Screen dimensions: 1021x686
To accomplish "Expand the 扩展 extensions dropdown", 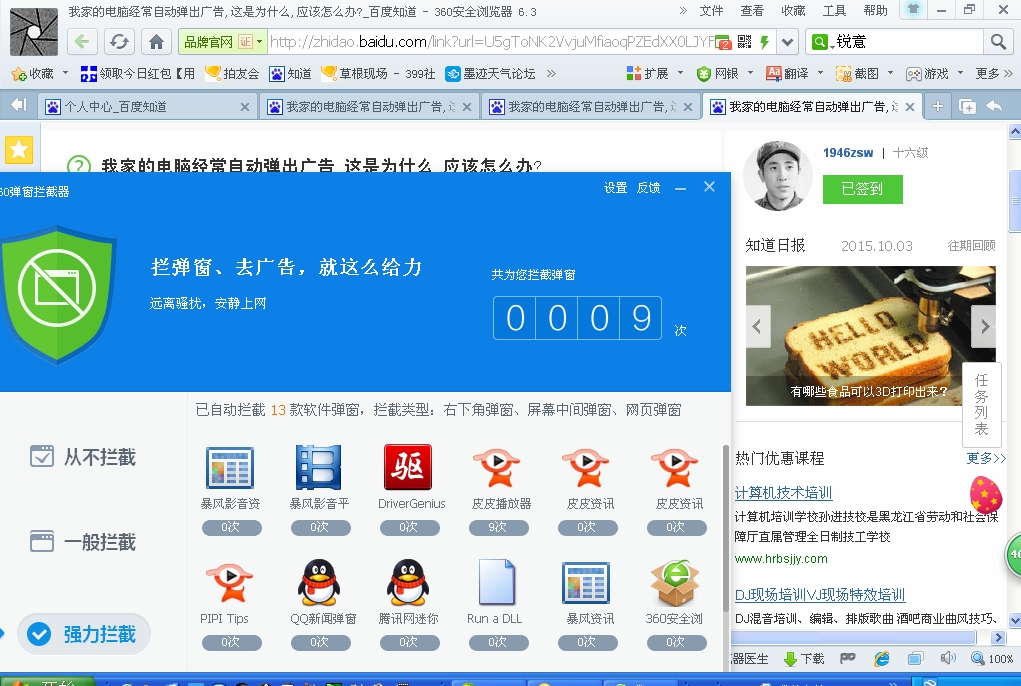I will 680,73.
